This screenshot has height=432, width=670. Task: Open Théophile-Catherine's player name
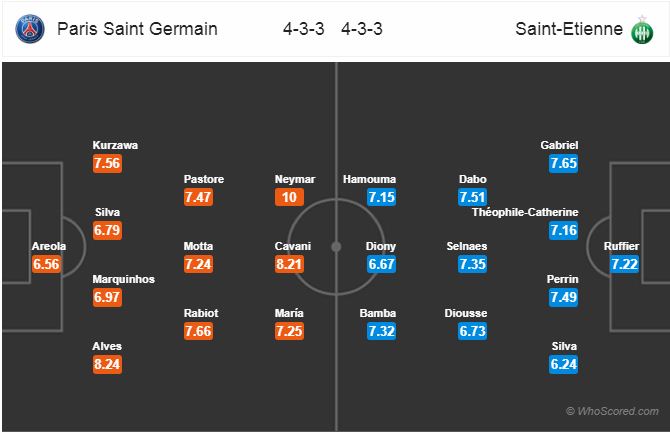pyautogui.click(x=525, y=212)
